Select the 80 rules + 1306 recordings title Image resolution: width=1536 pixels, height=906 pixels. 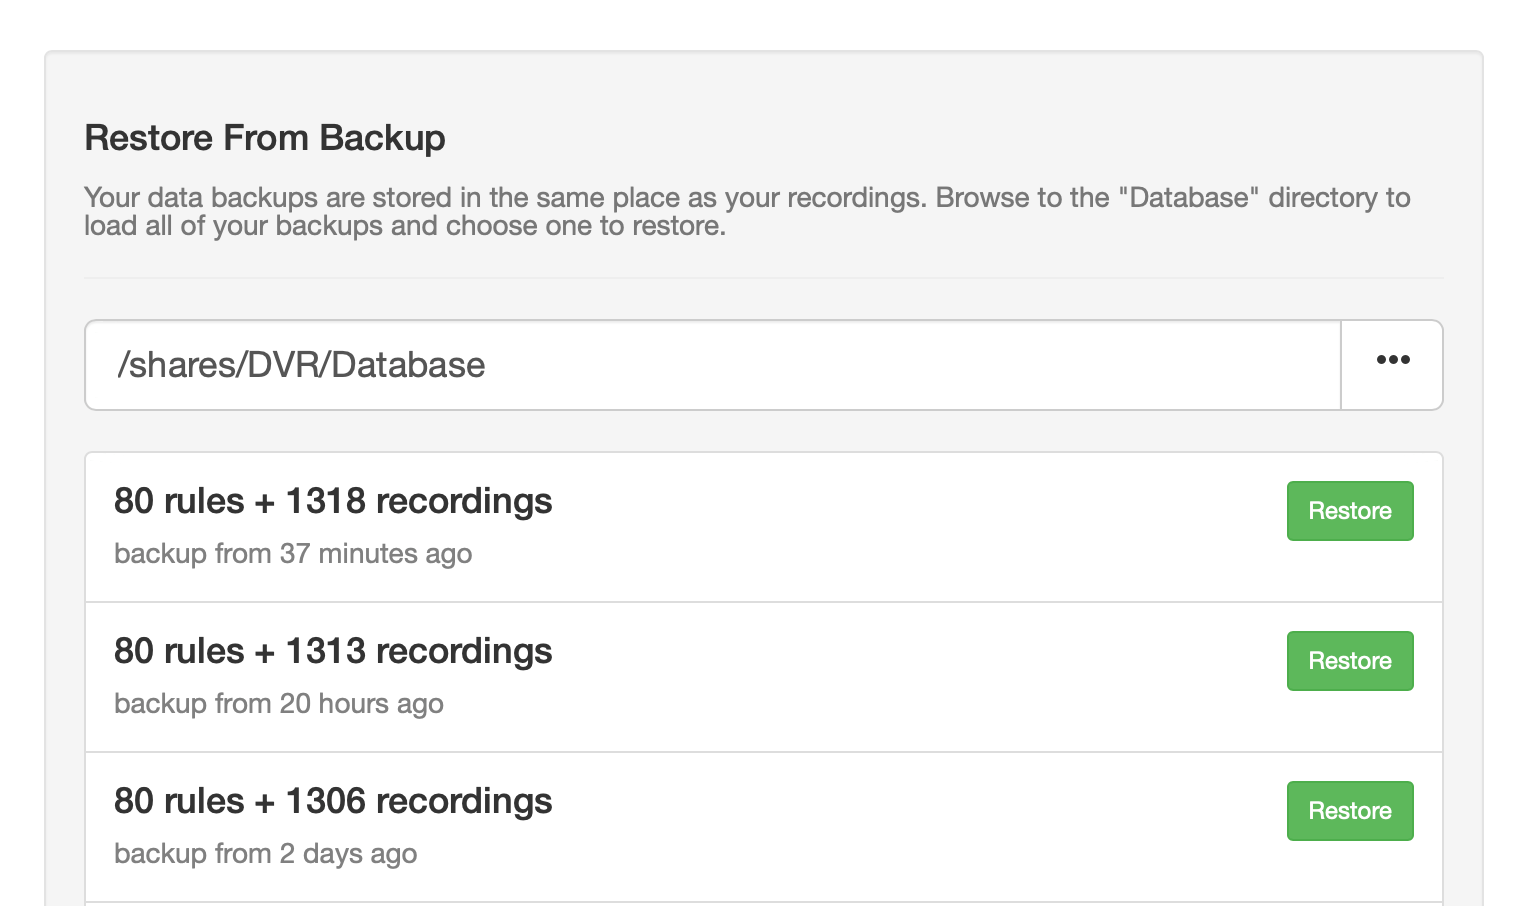click(x=333, y=801)
